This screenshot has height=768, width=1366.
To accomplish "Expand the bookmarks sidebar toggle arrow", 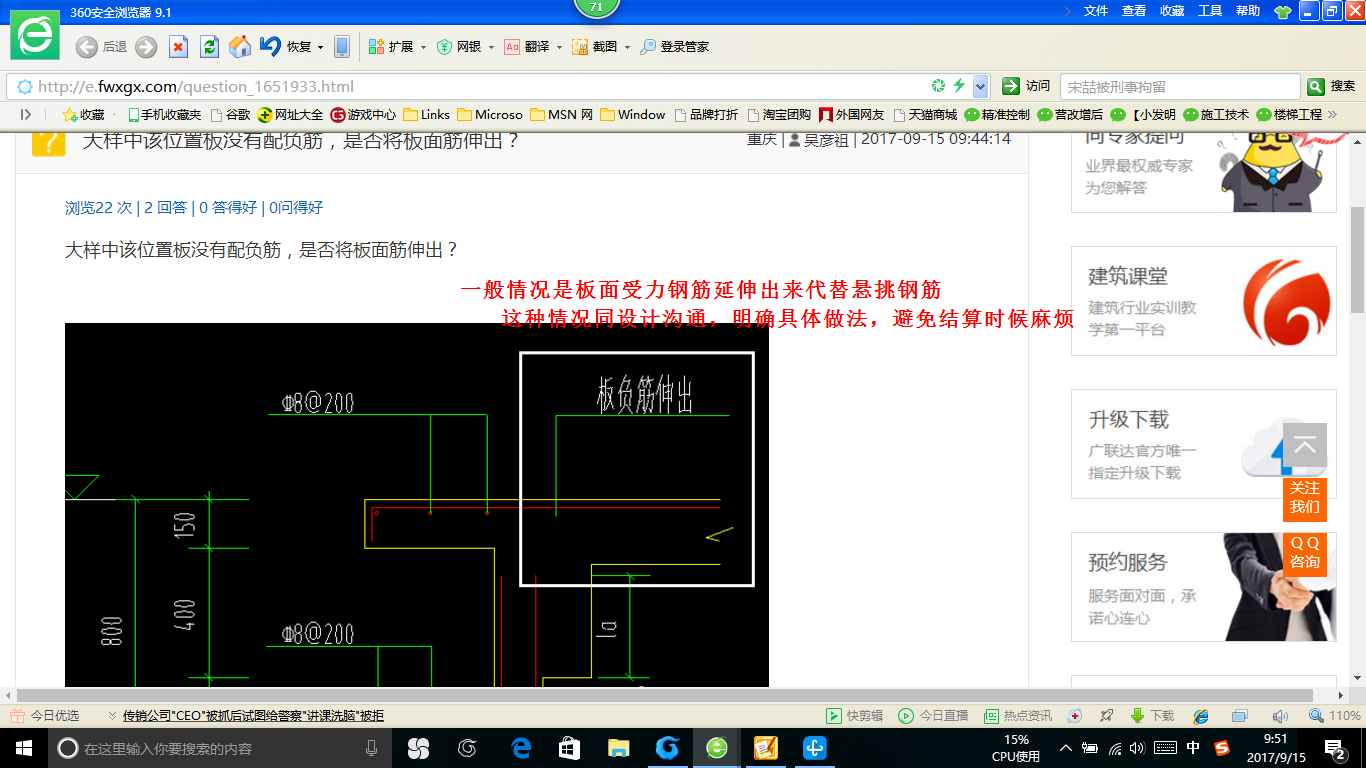I will coord(26,115).
